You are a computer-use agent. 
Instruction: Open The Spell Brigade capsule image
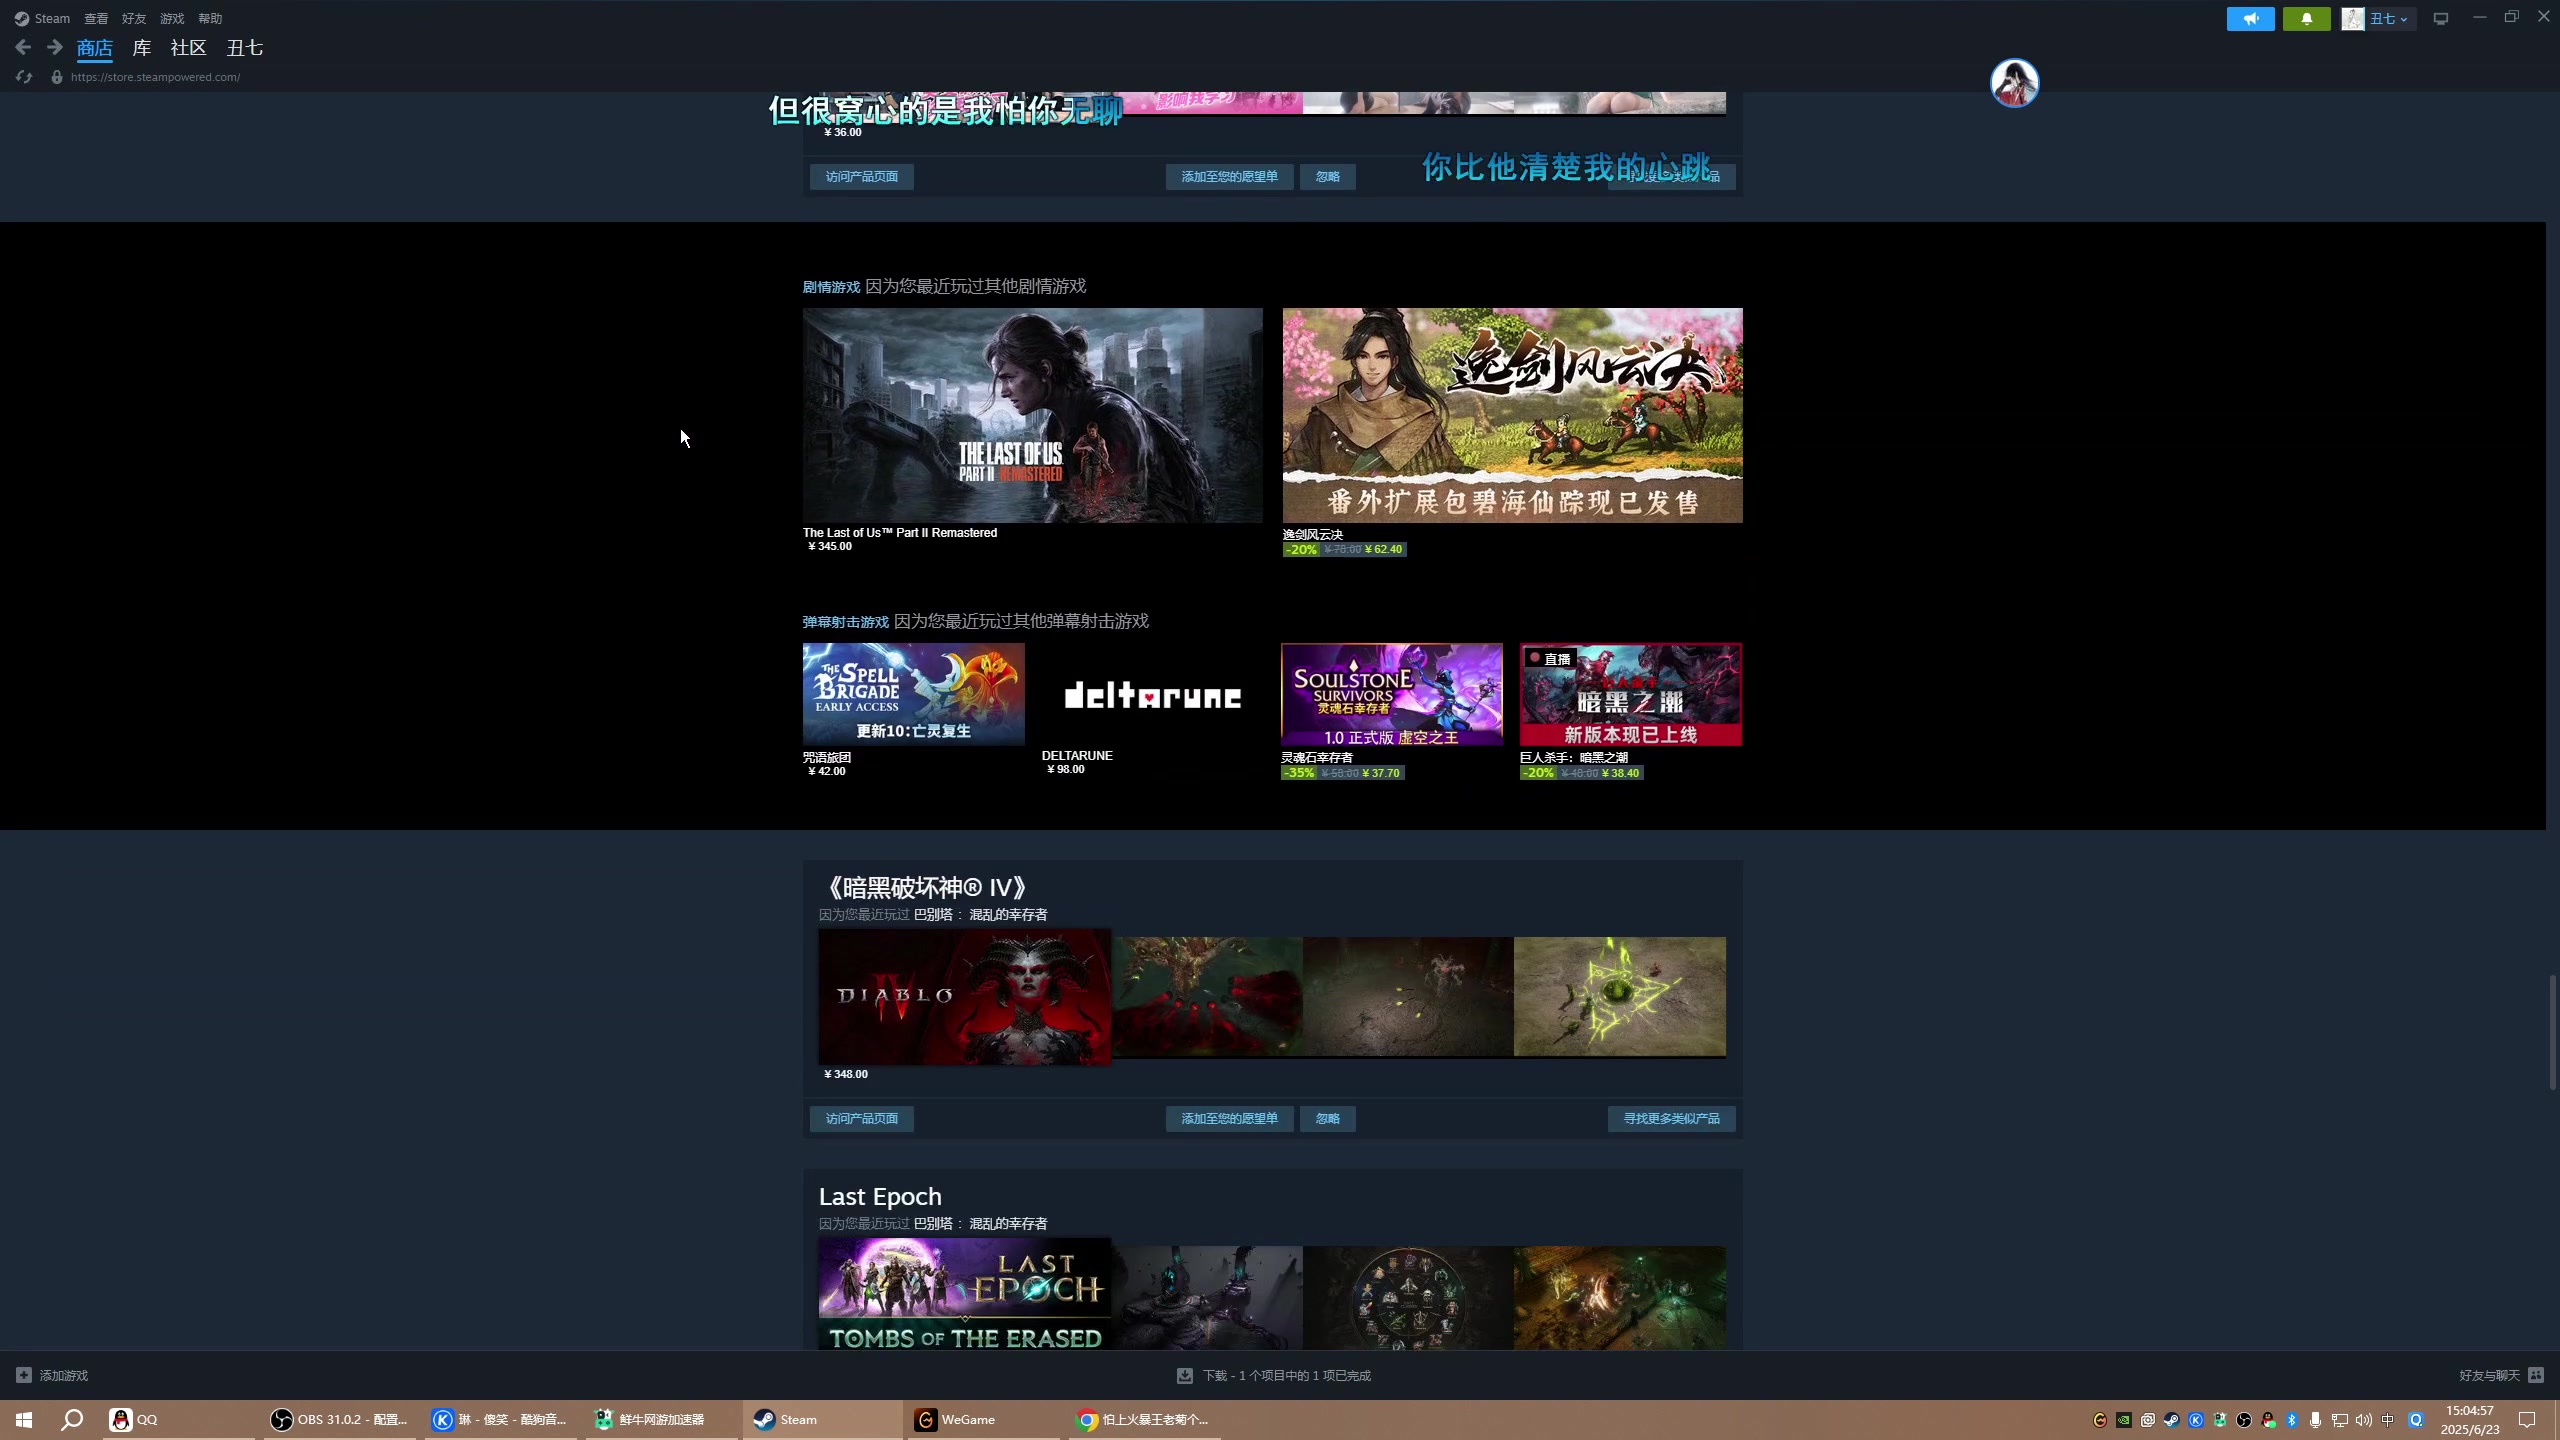coord(913,694)
